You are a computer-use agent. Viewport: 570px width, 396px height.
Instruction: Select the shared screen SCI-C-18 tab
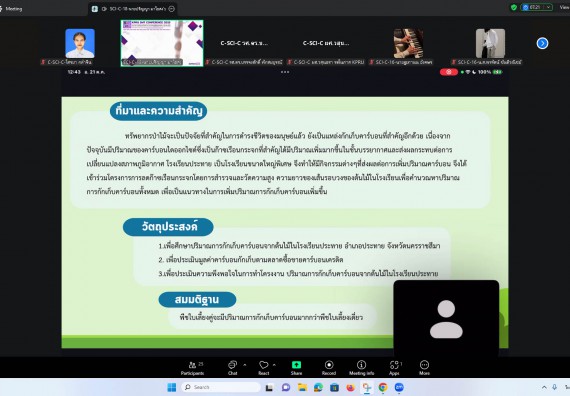click(133, 9)
